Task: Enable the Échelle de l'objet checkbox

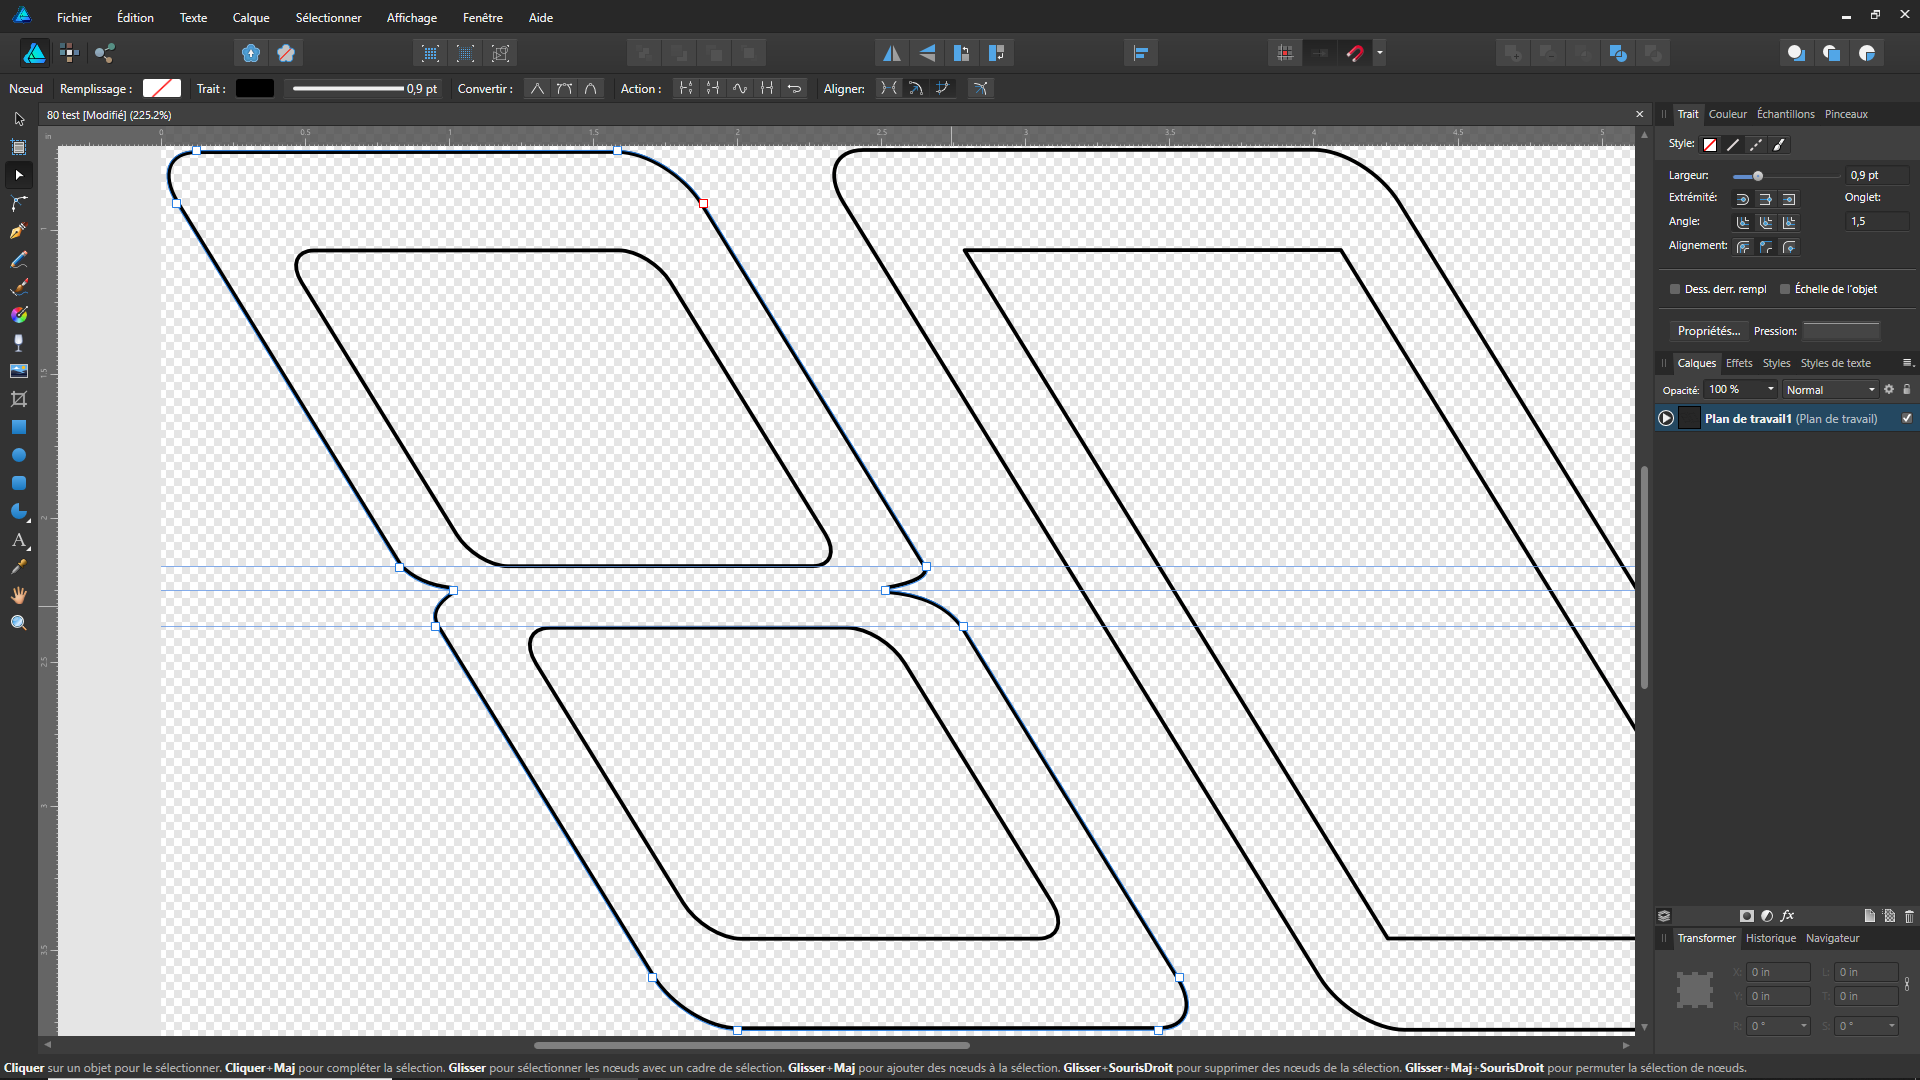Action: click(x=1785, y=289)
